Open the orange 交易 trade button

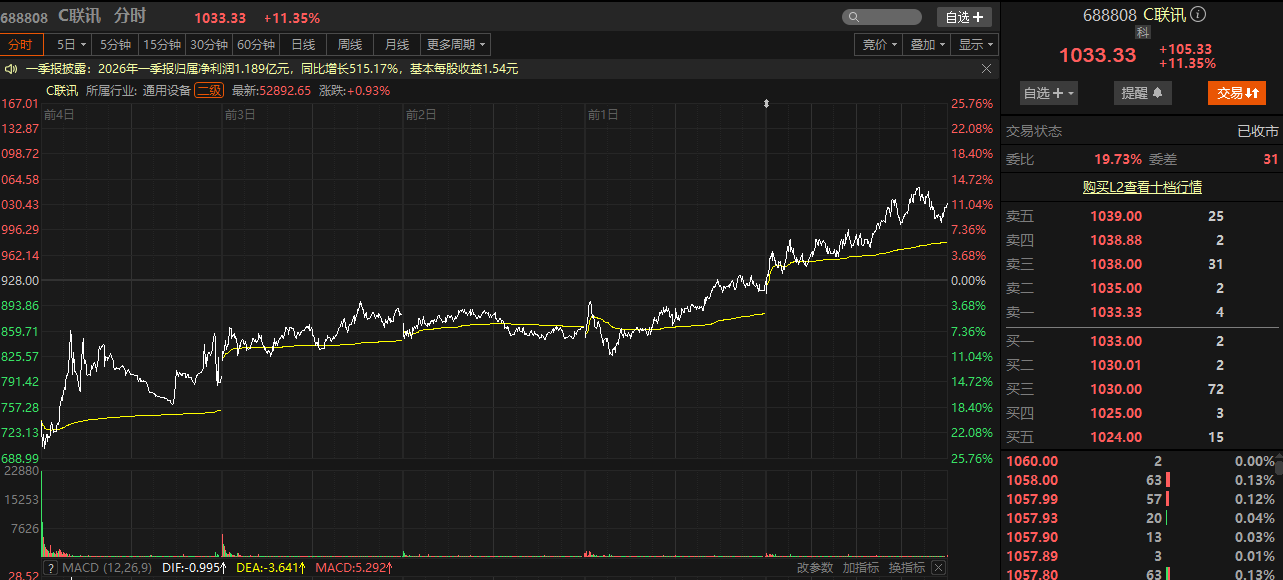point(1237,93)
